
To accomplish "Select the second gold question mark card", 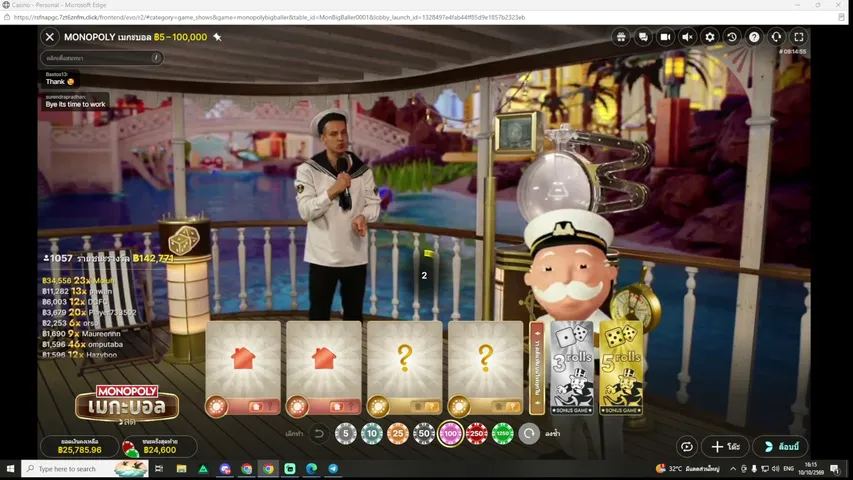I will point(485,359).
